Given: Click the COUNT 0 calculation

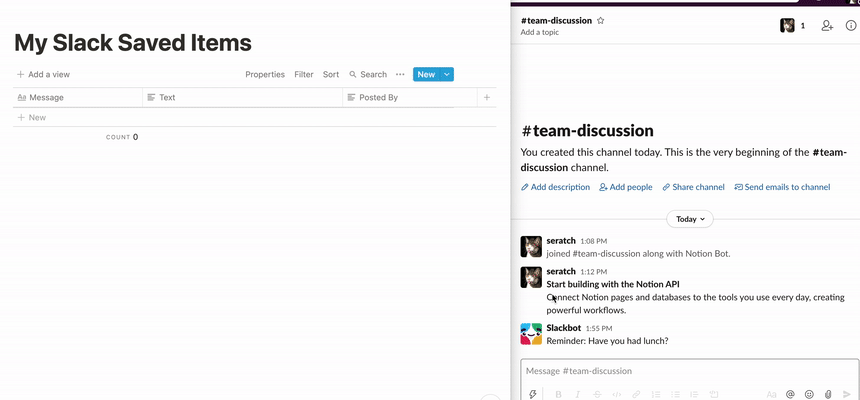Looking at the screenshot, I should click(122, 137).
